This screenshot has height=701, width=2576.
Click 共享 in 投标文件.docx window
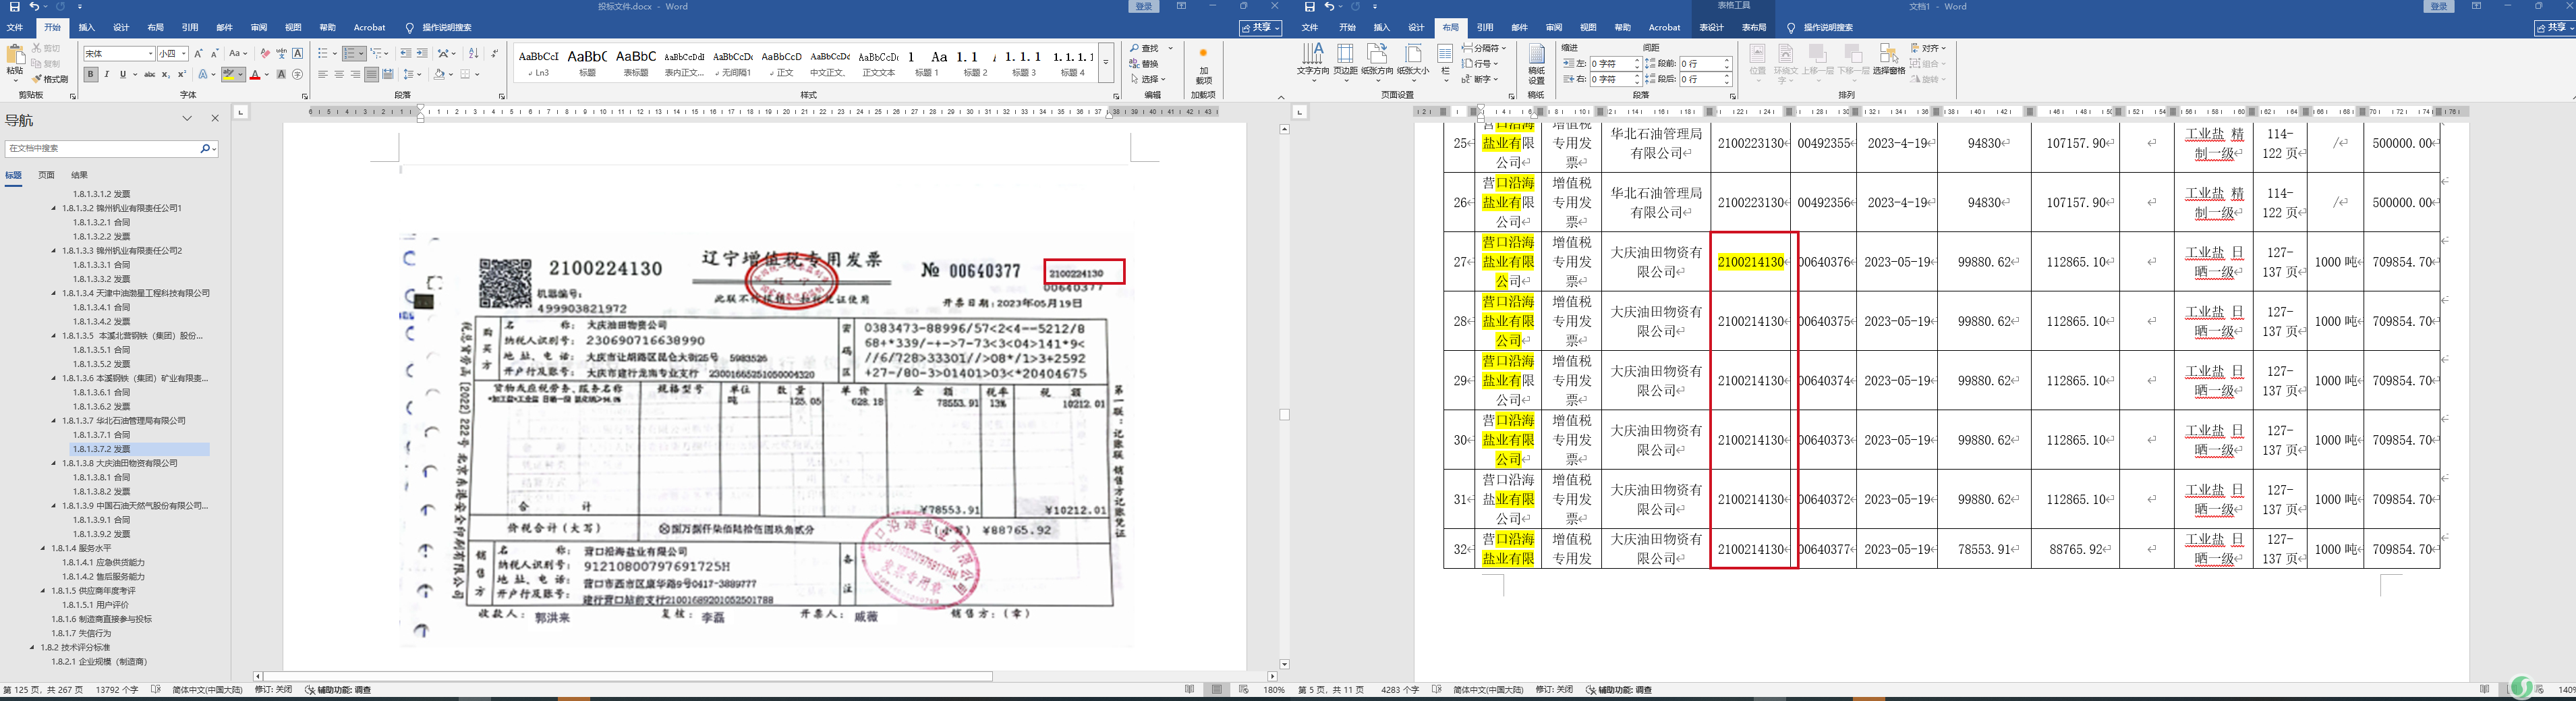click(x=1260, y=28)
